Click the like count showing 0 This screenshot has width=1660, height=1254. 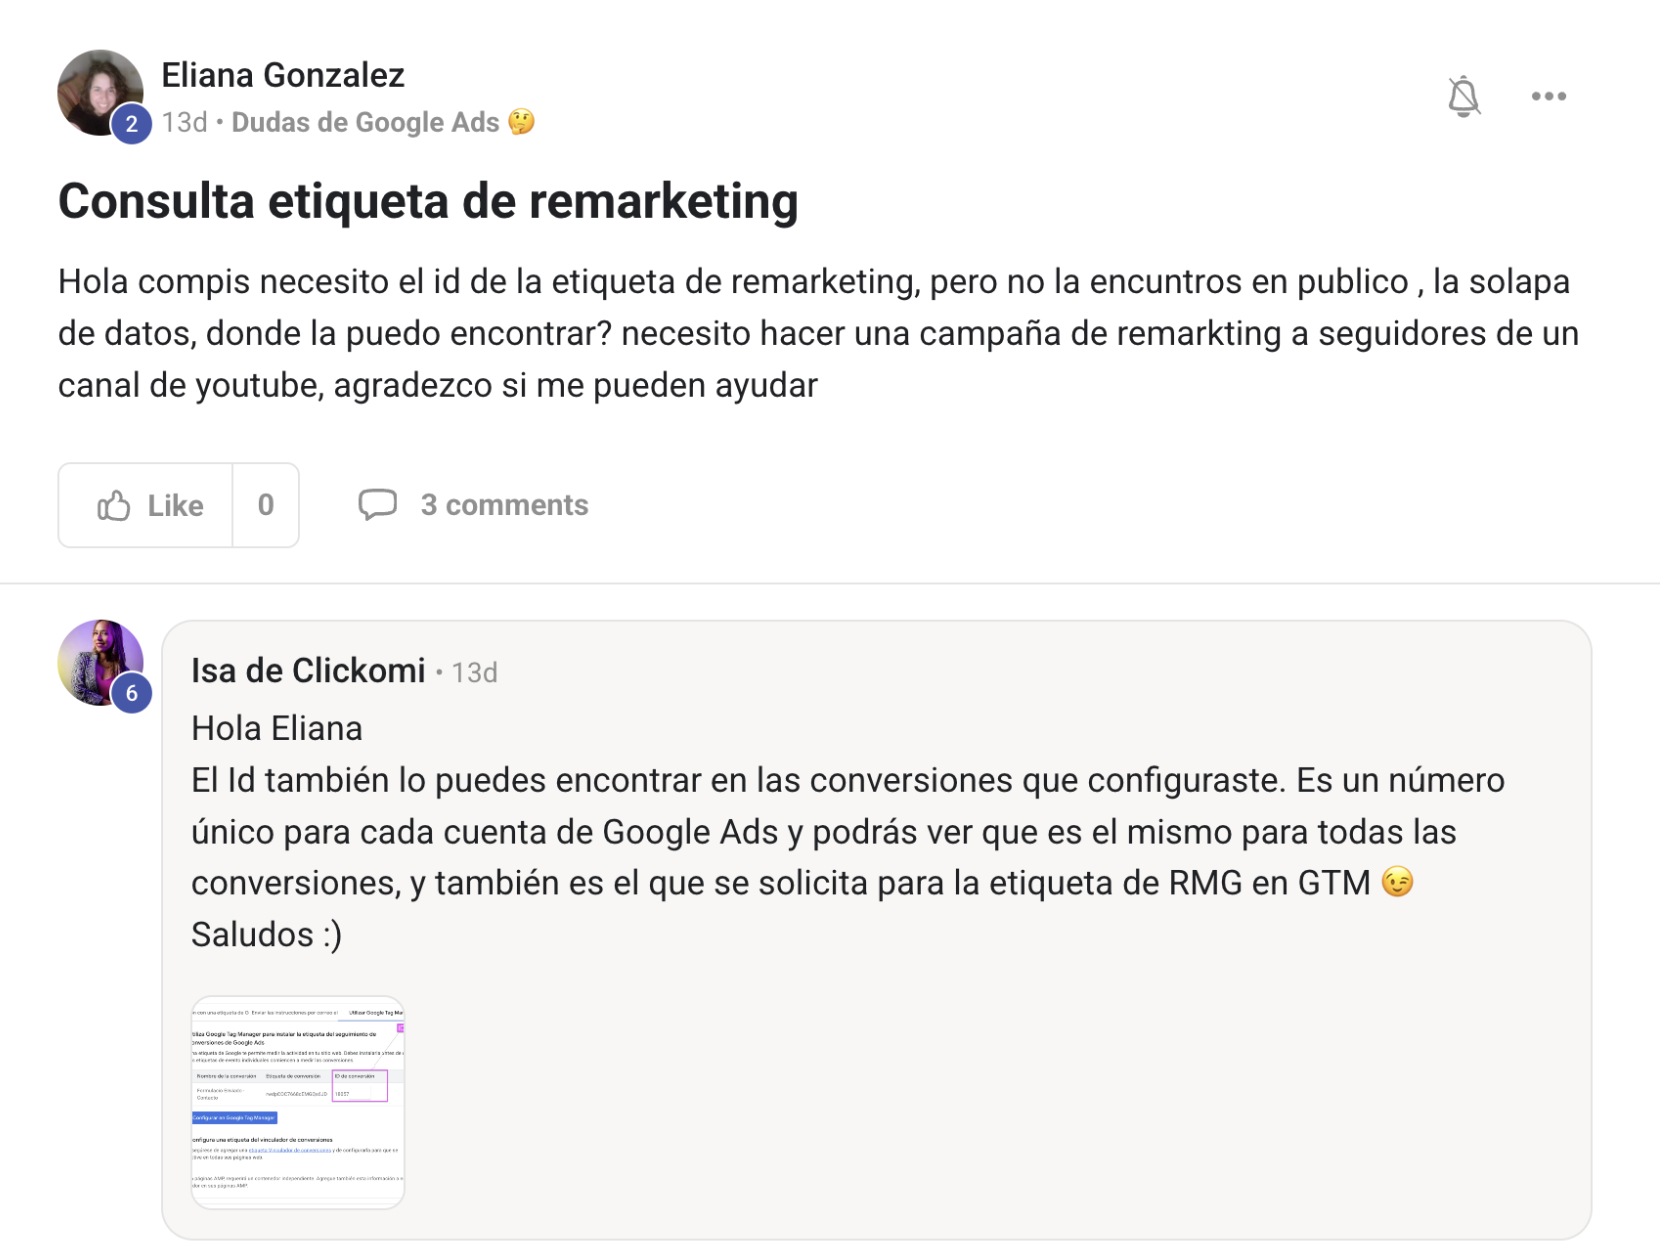(x=266, y=505)
